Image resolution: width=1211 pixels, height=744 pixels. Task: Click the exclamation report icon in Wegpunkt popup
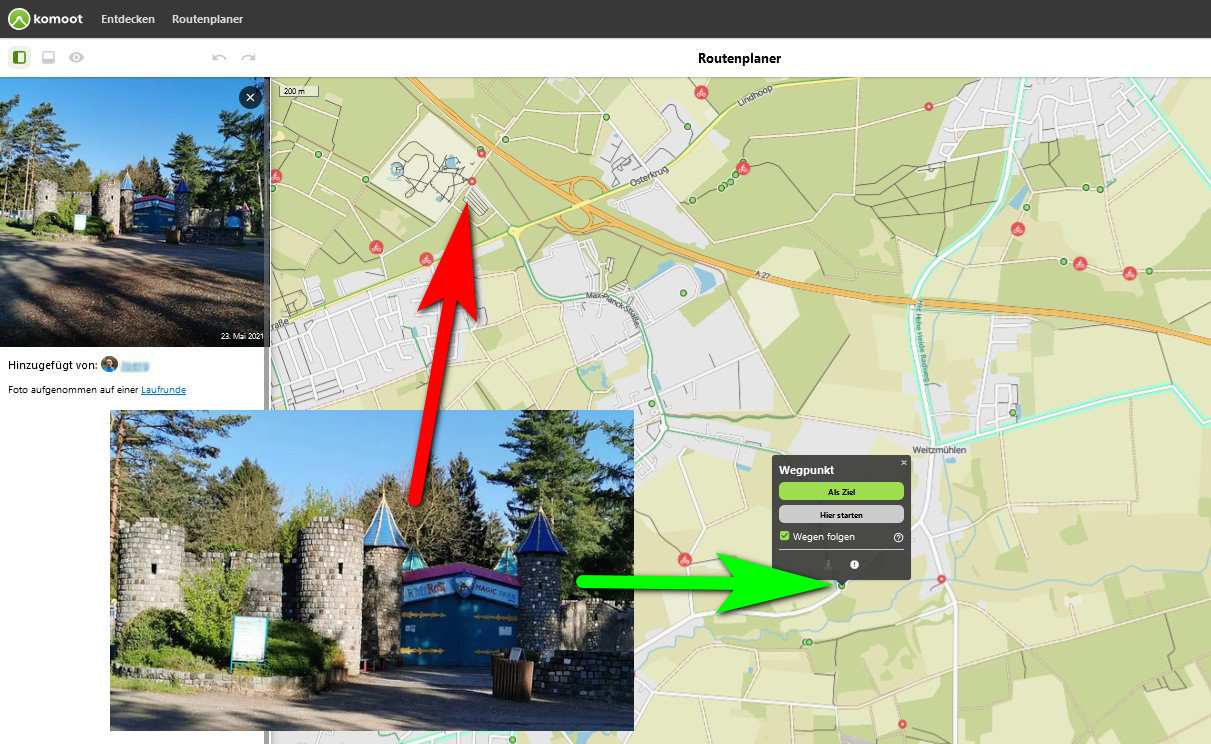click(x=854, y=565)
